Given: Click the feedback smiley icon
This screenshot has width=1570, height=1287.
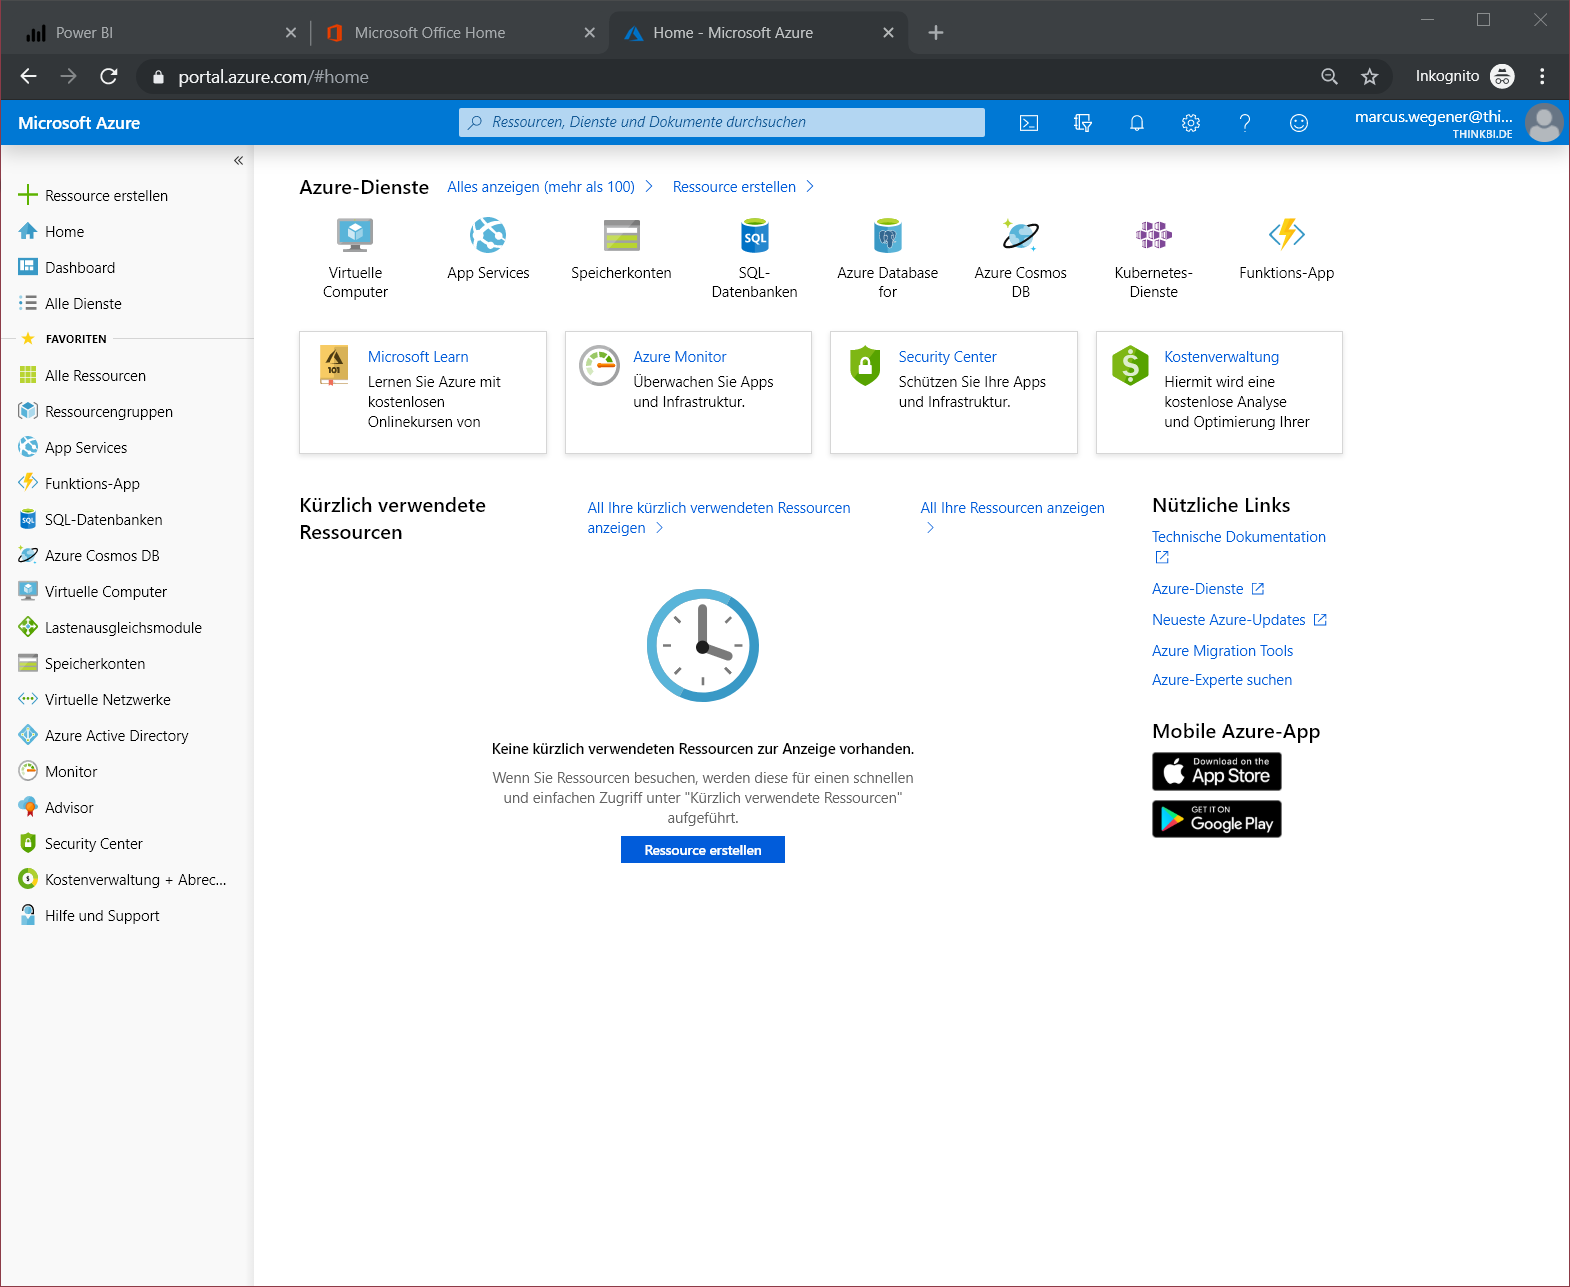Looking at the screenshot, I should coord(1299,123).
